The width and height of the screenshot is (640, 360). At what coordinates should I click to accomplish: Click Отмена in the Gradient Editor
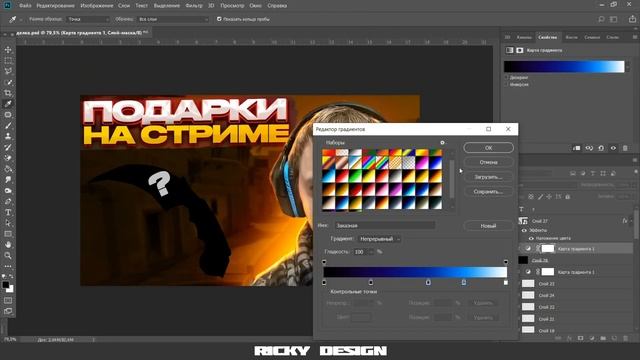point(489,162)
